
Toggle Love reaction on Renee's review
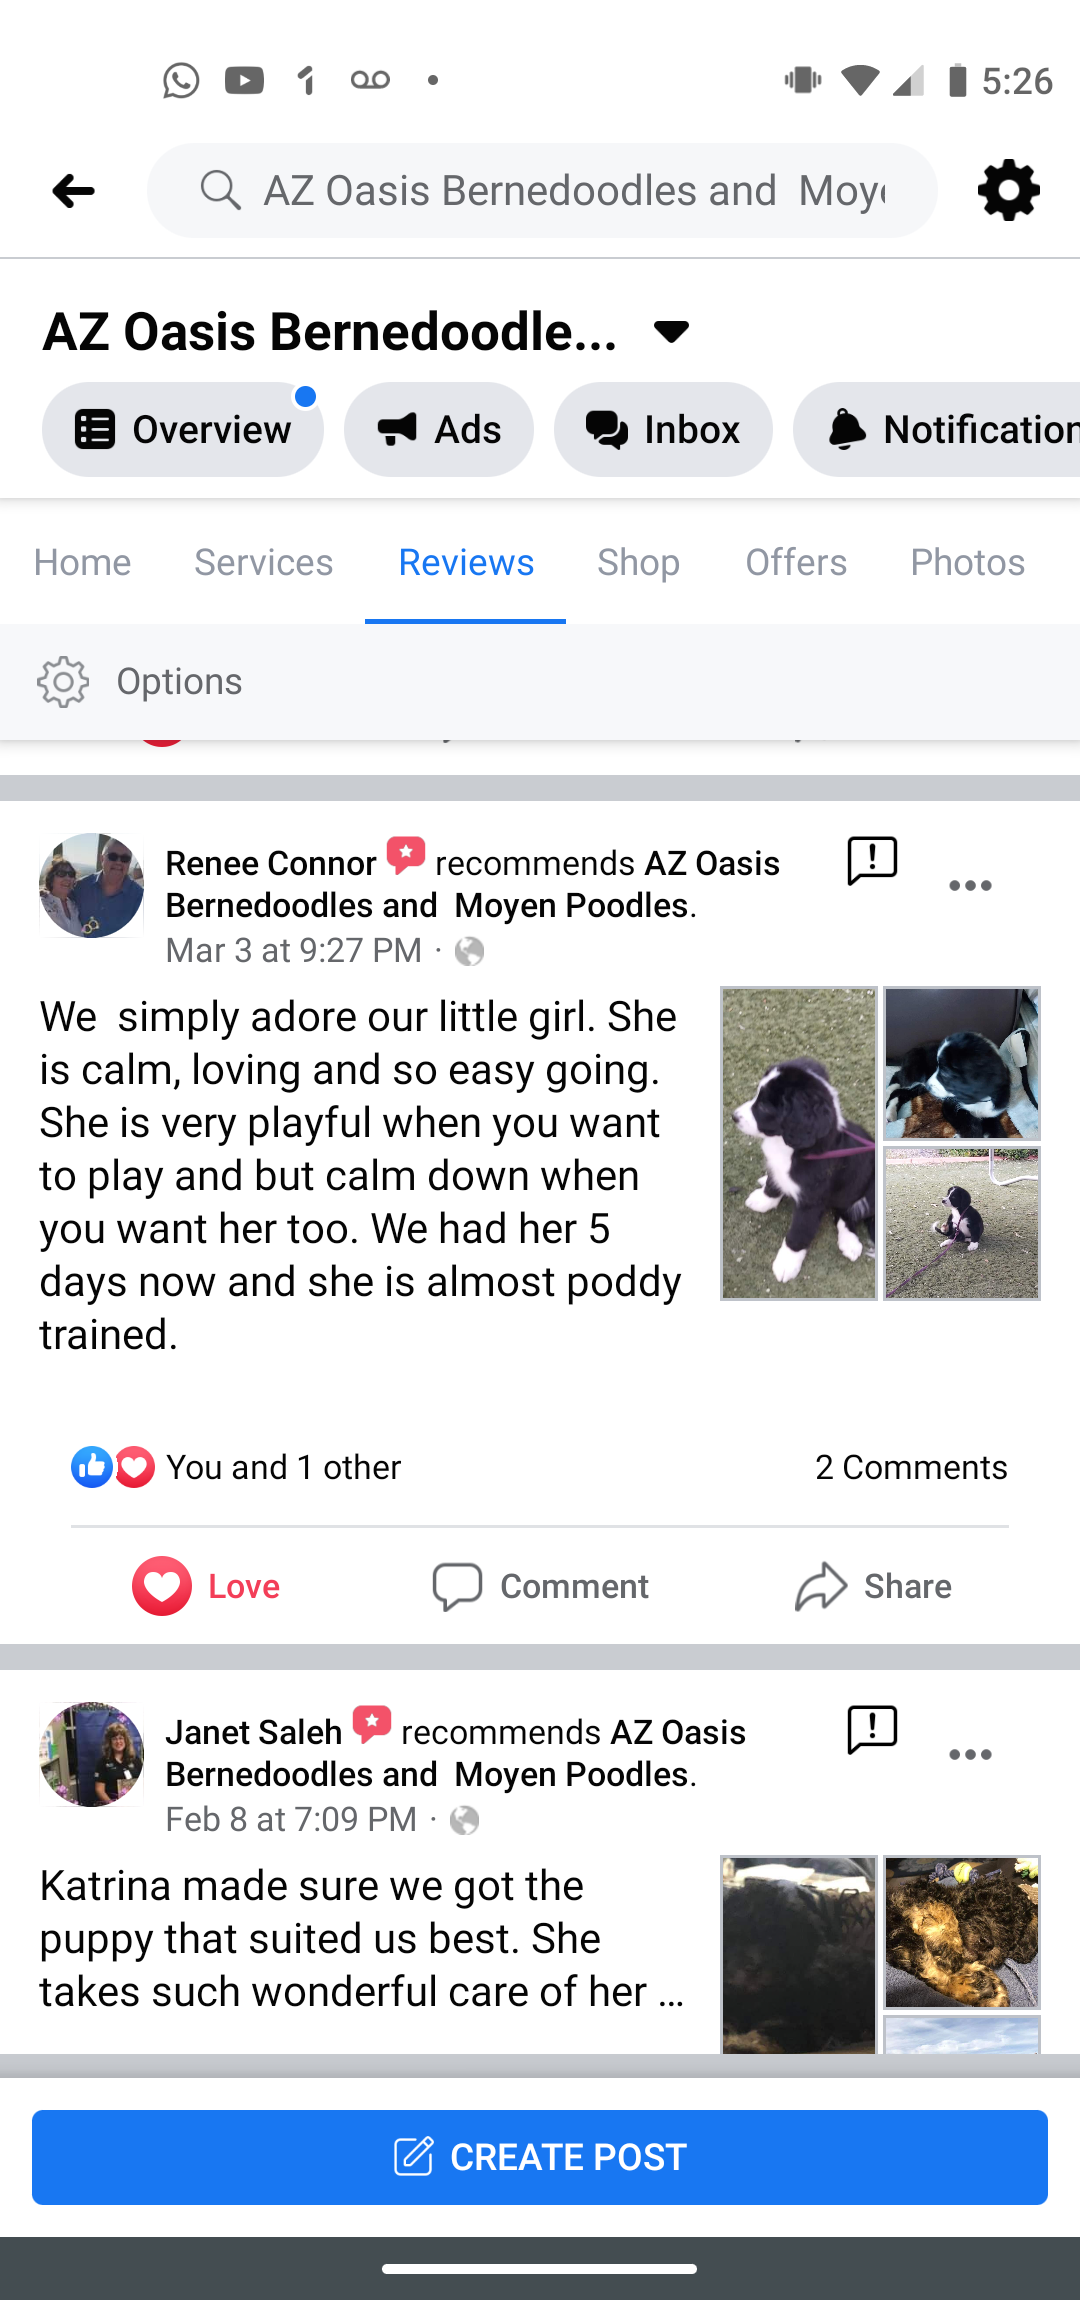(x=206, y=1586)
